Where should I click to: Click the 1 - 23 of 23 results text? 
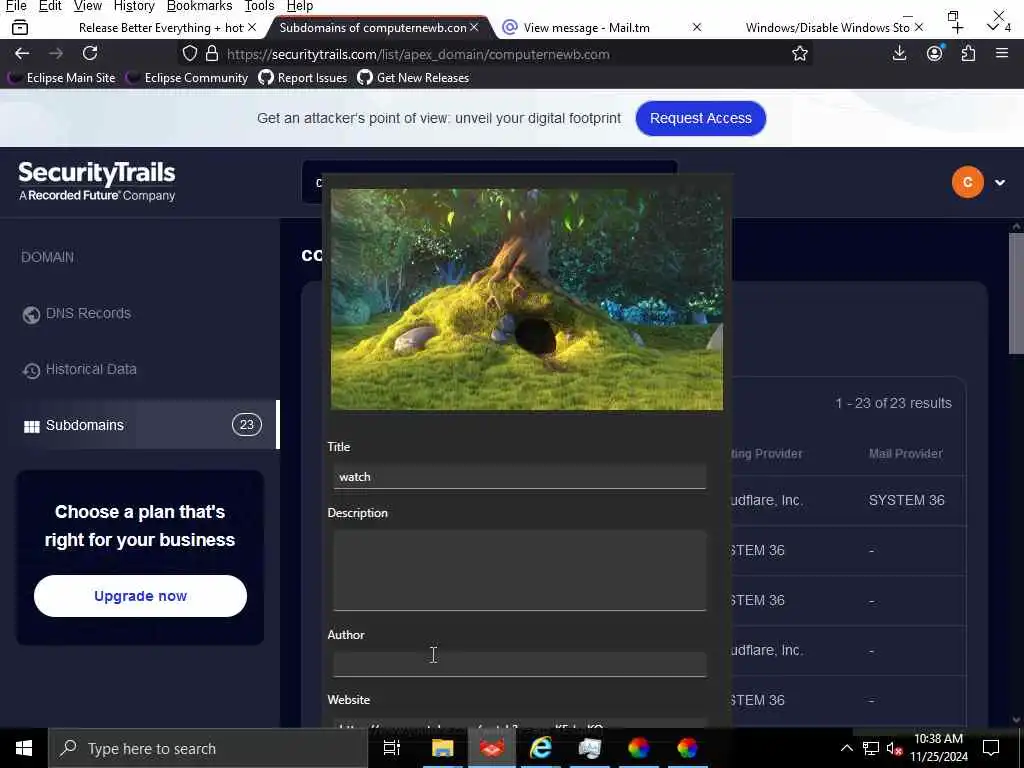click(x=893, y=403)
